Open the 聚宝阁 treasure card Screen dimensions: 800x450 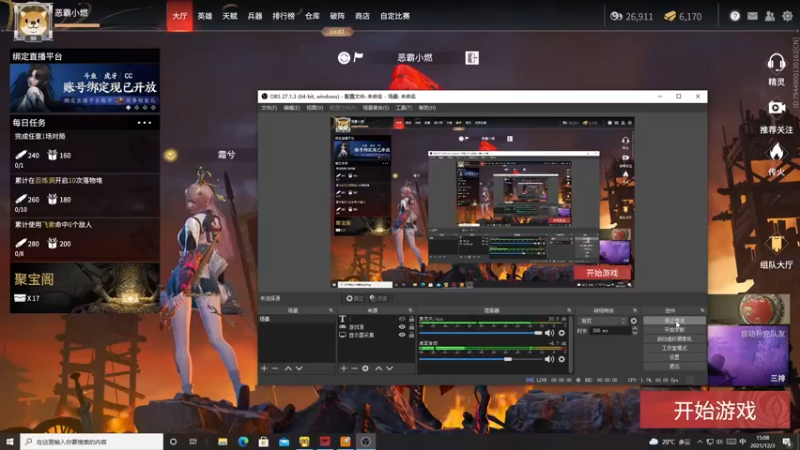click(85, 287)
